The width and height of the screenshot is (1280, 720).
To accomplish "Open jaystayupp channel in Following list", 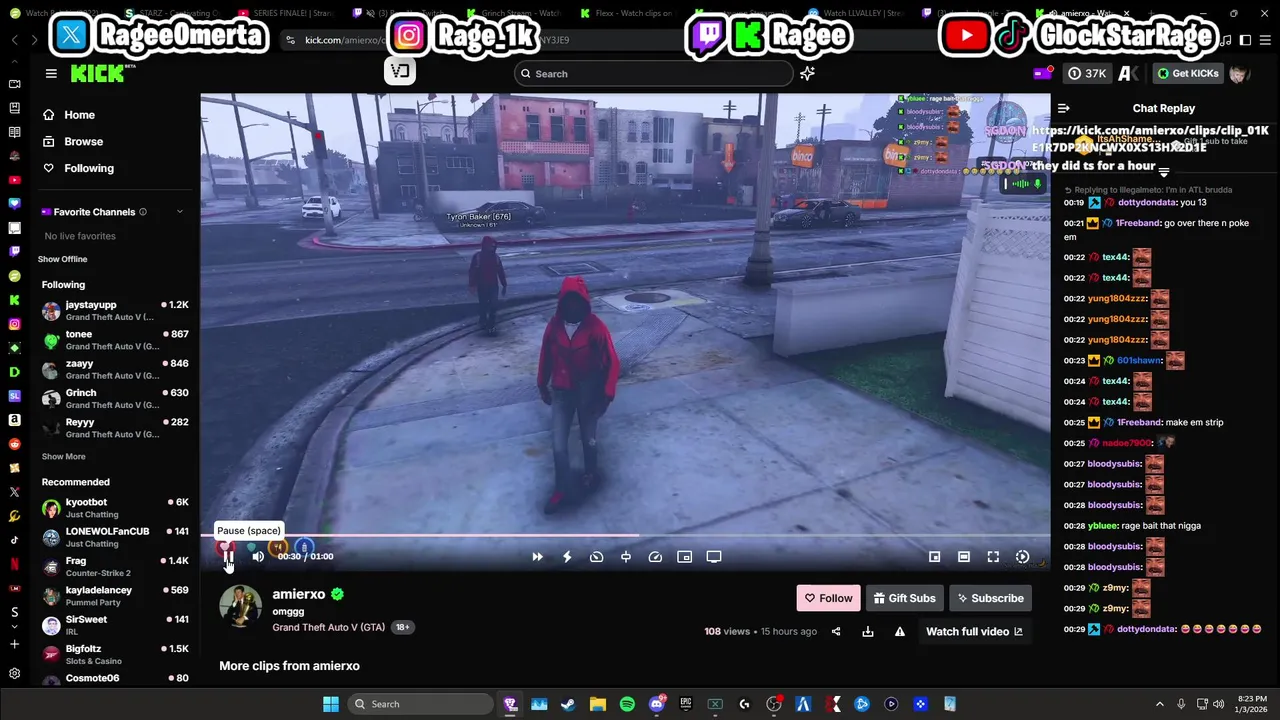I will point(115,310).
